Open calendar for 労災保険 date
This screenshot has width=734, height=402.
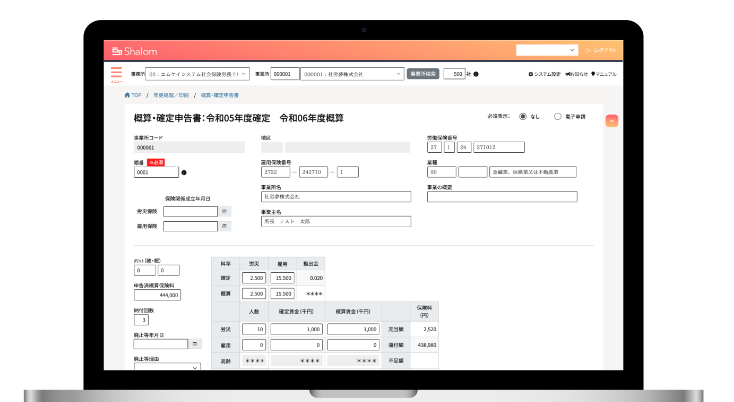tap(225, 212)
